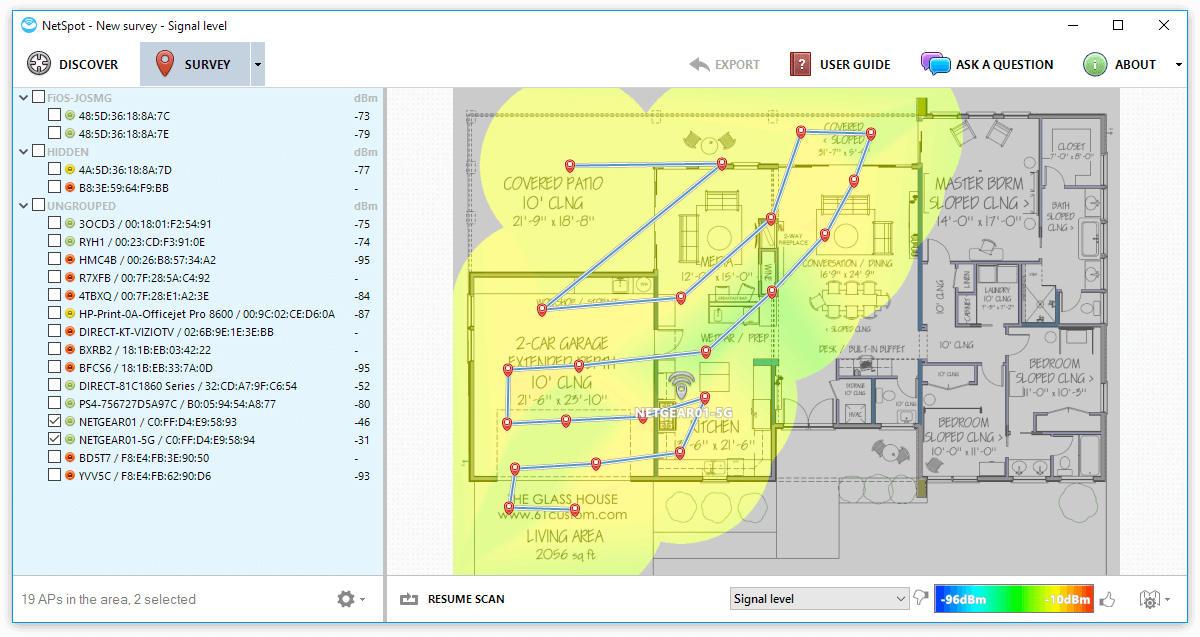Viewport: 1200px width, 637px height.
Task: Select the "YVV5C / F8:E4:FB:62:90:D6" entry
Action: point(145,476)
